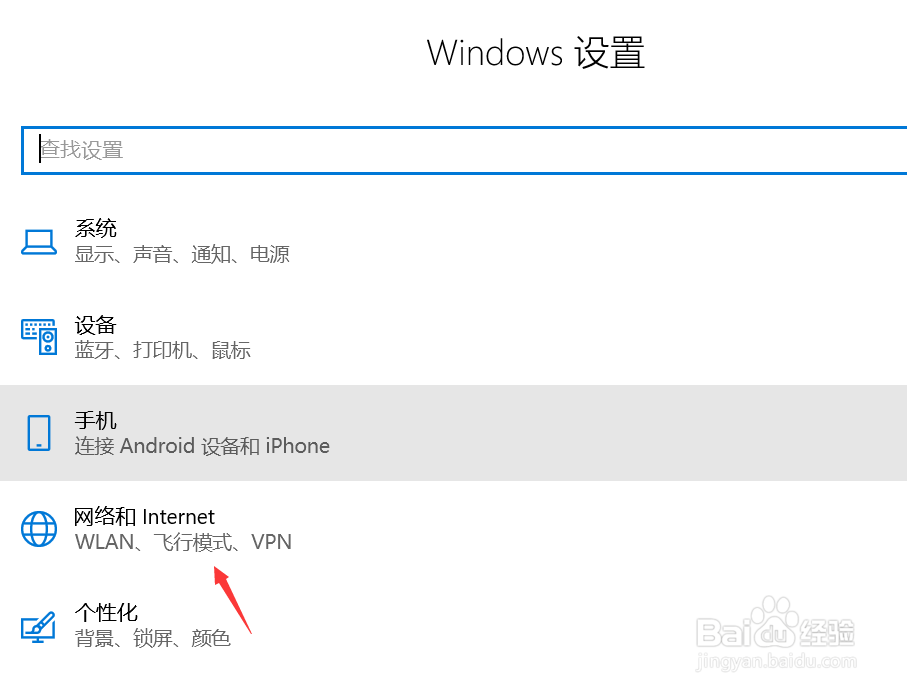Click the red arrow annotation
The image size is (907, 693).
pos(235,598)
